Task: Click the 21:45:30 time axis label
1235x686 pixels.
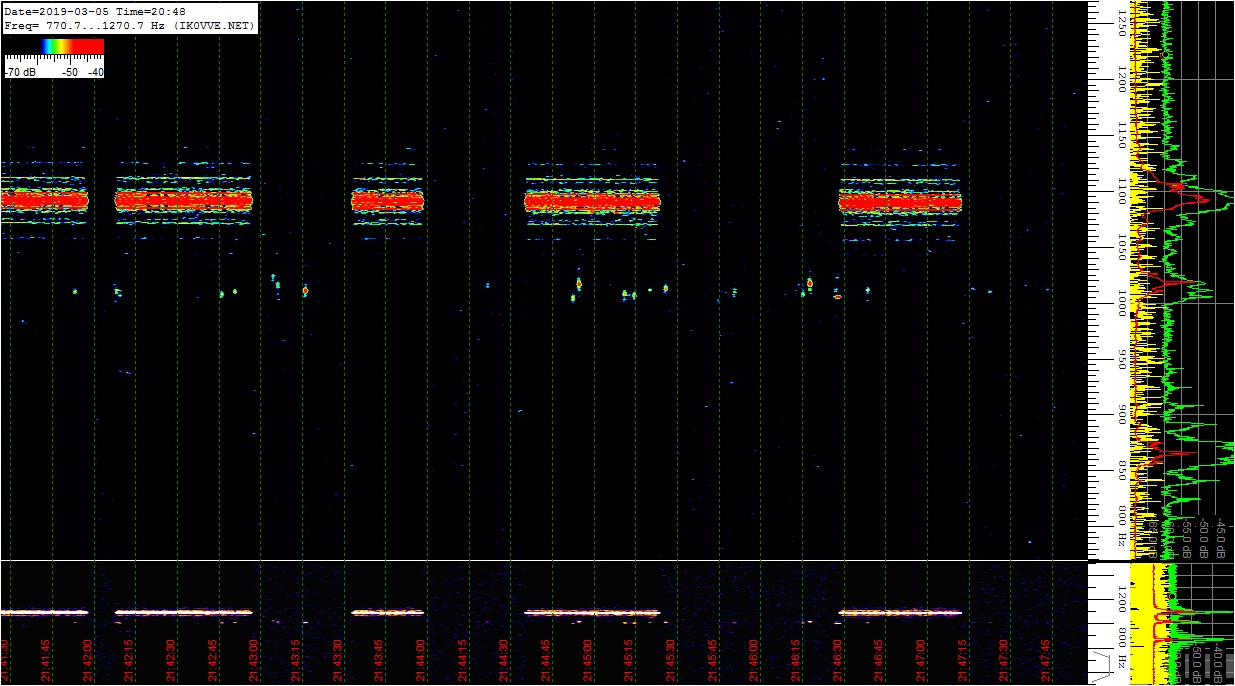Action: coord(670,658)
